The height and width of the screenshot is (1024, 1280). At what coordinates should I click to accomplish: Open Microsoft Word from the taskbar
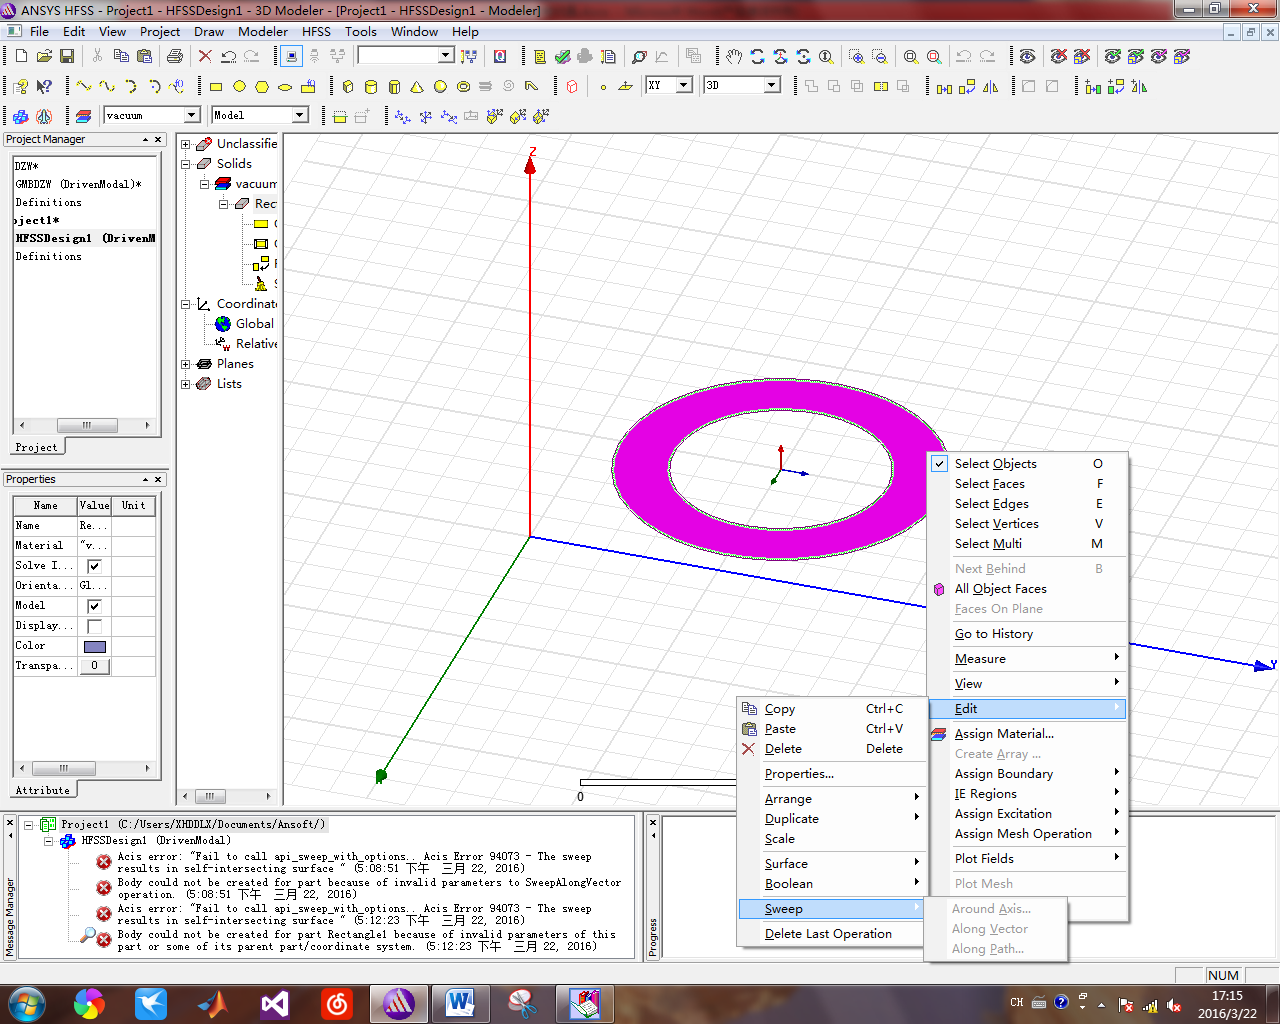pos(460,1003)
